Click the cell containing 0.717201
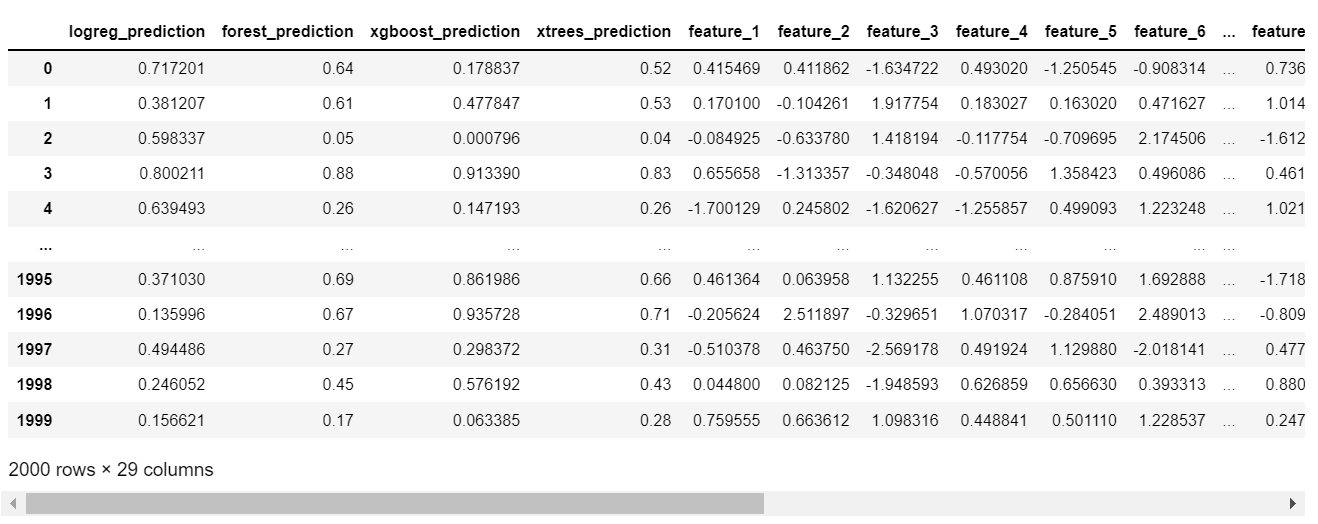 [172, 68]
